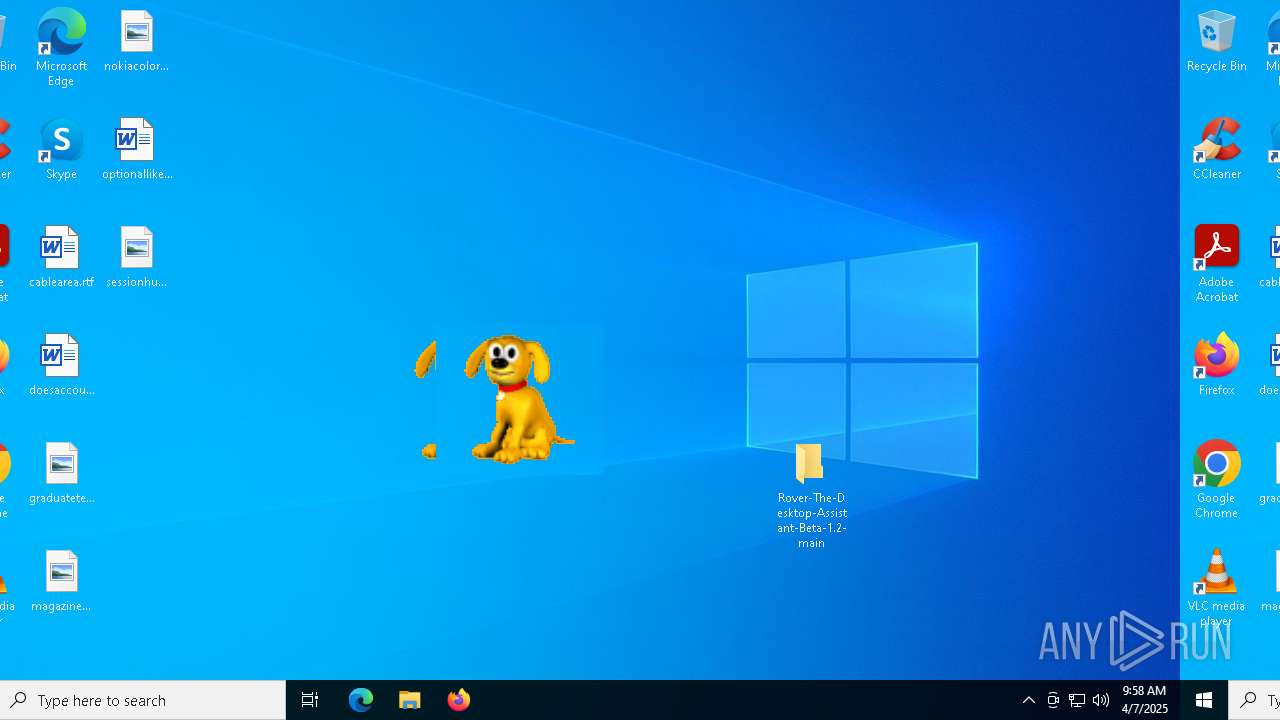Select the graduatete image file

pos(61,474)
